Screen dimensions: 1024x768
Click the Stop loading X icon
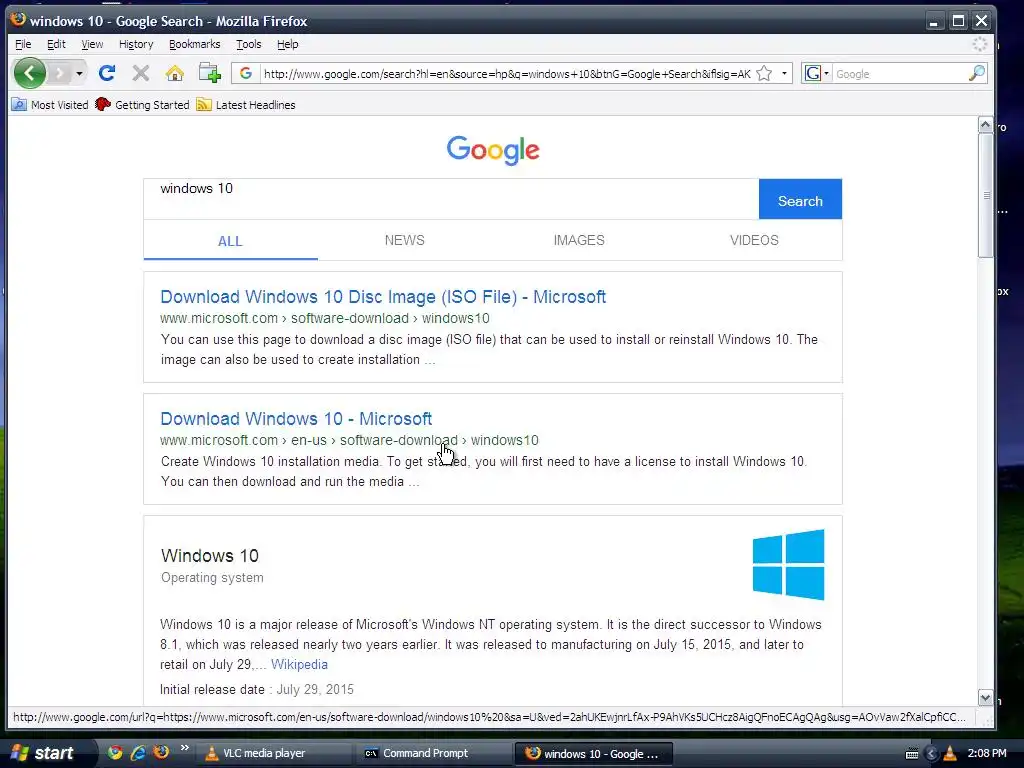[x=140, y=73]
